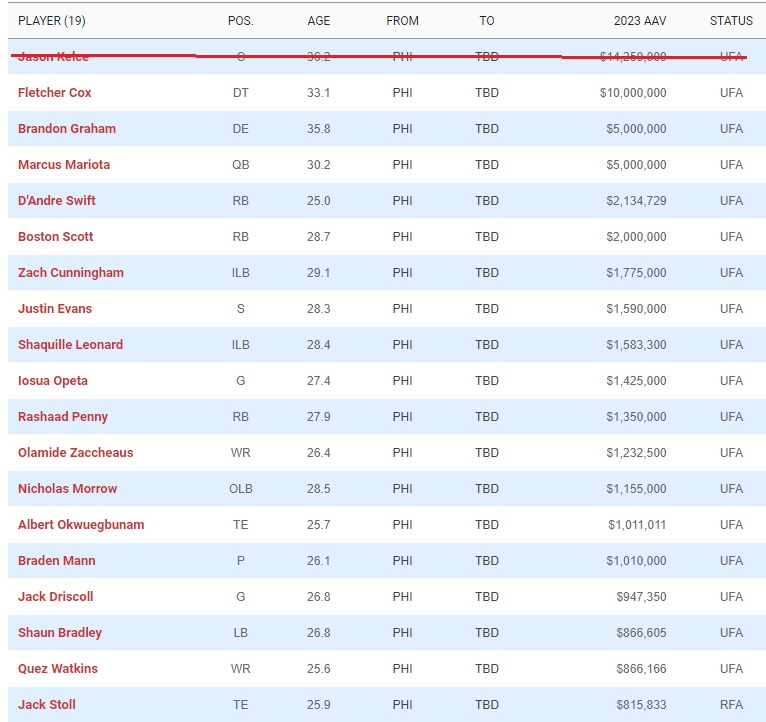Sort by the AGE column header

[319, 21]
